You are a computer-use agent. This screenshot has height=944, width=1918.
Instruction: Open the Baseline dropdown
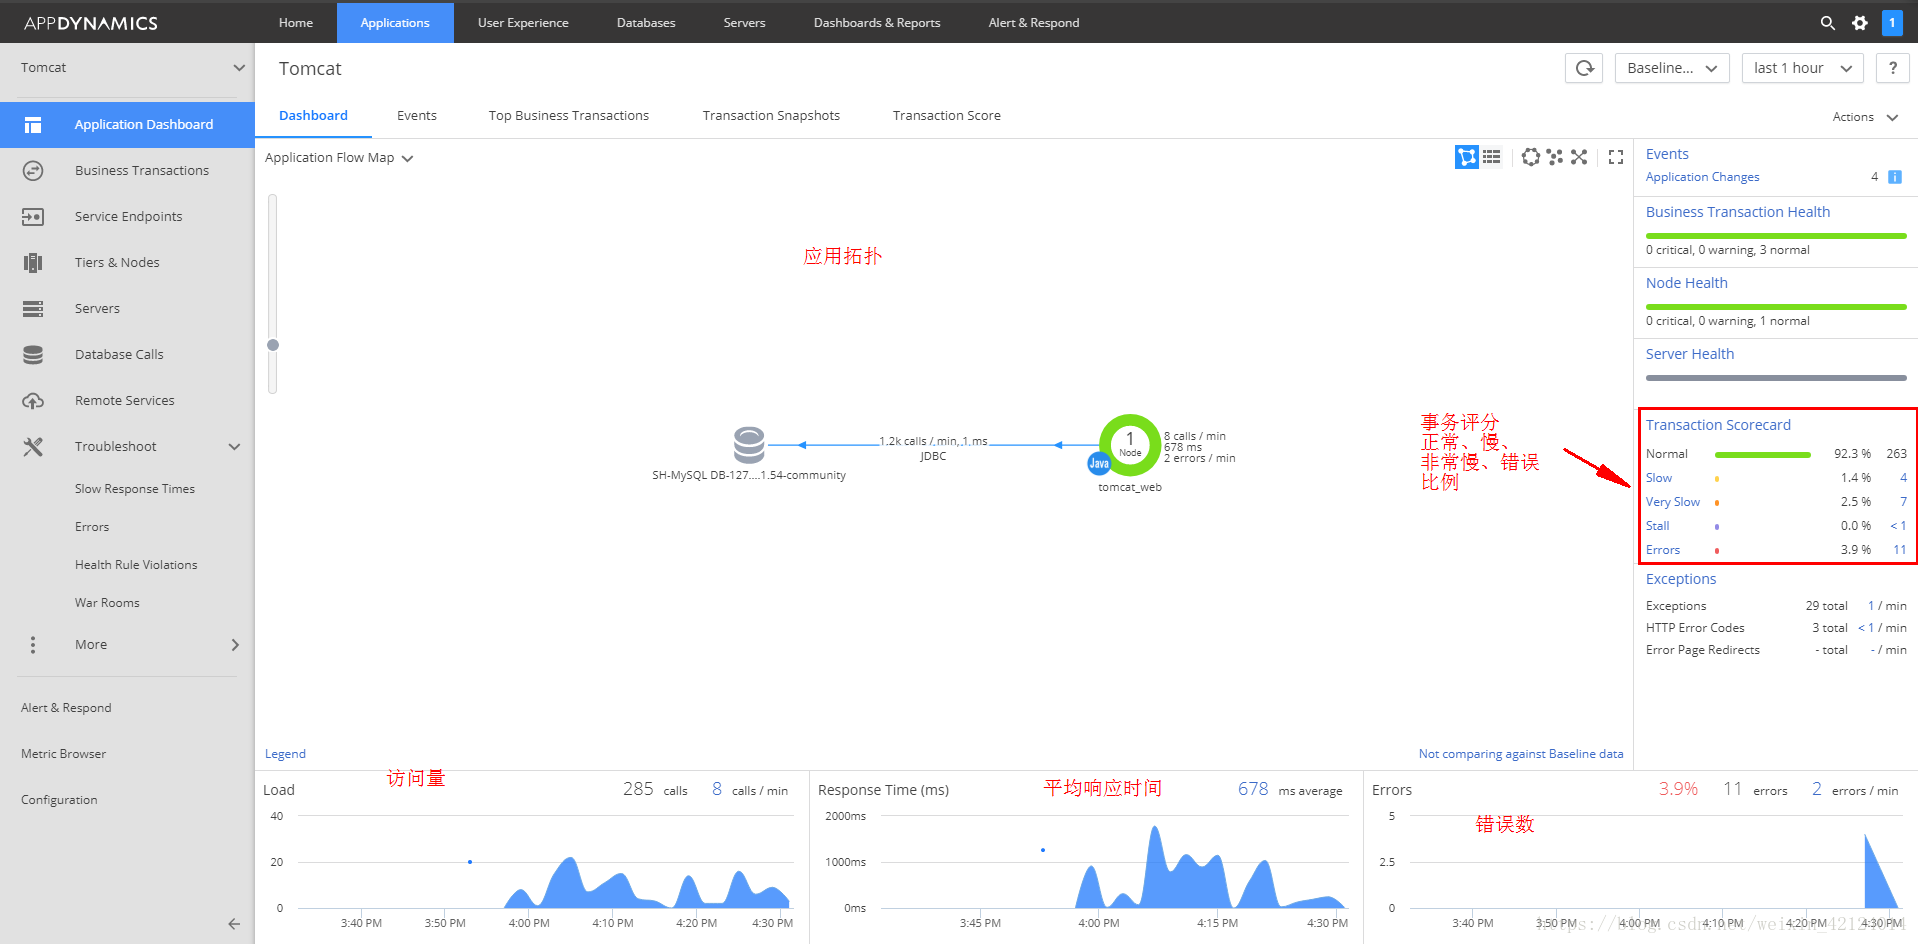[1671, 68]
